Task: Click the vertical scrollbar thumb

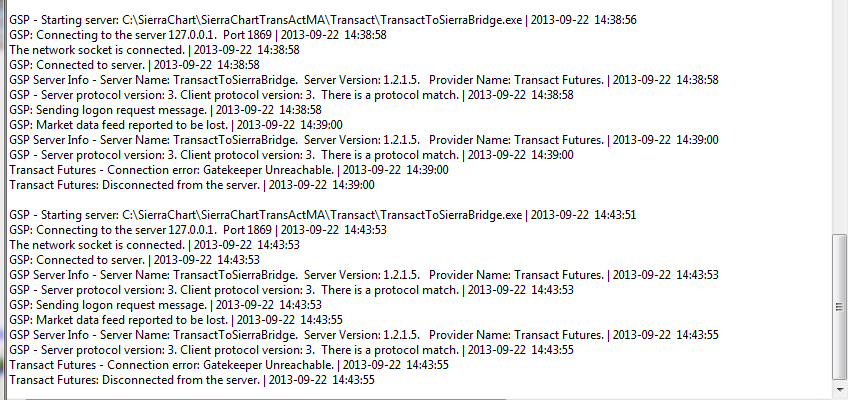Action: [x=839, y=306]
